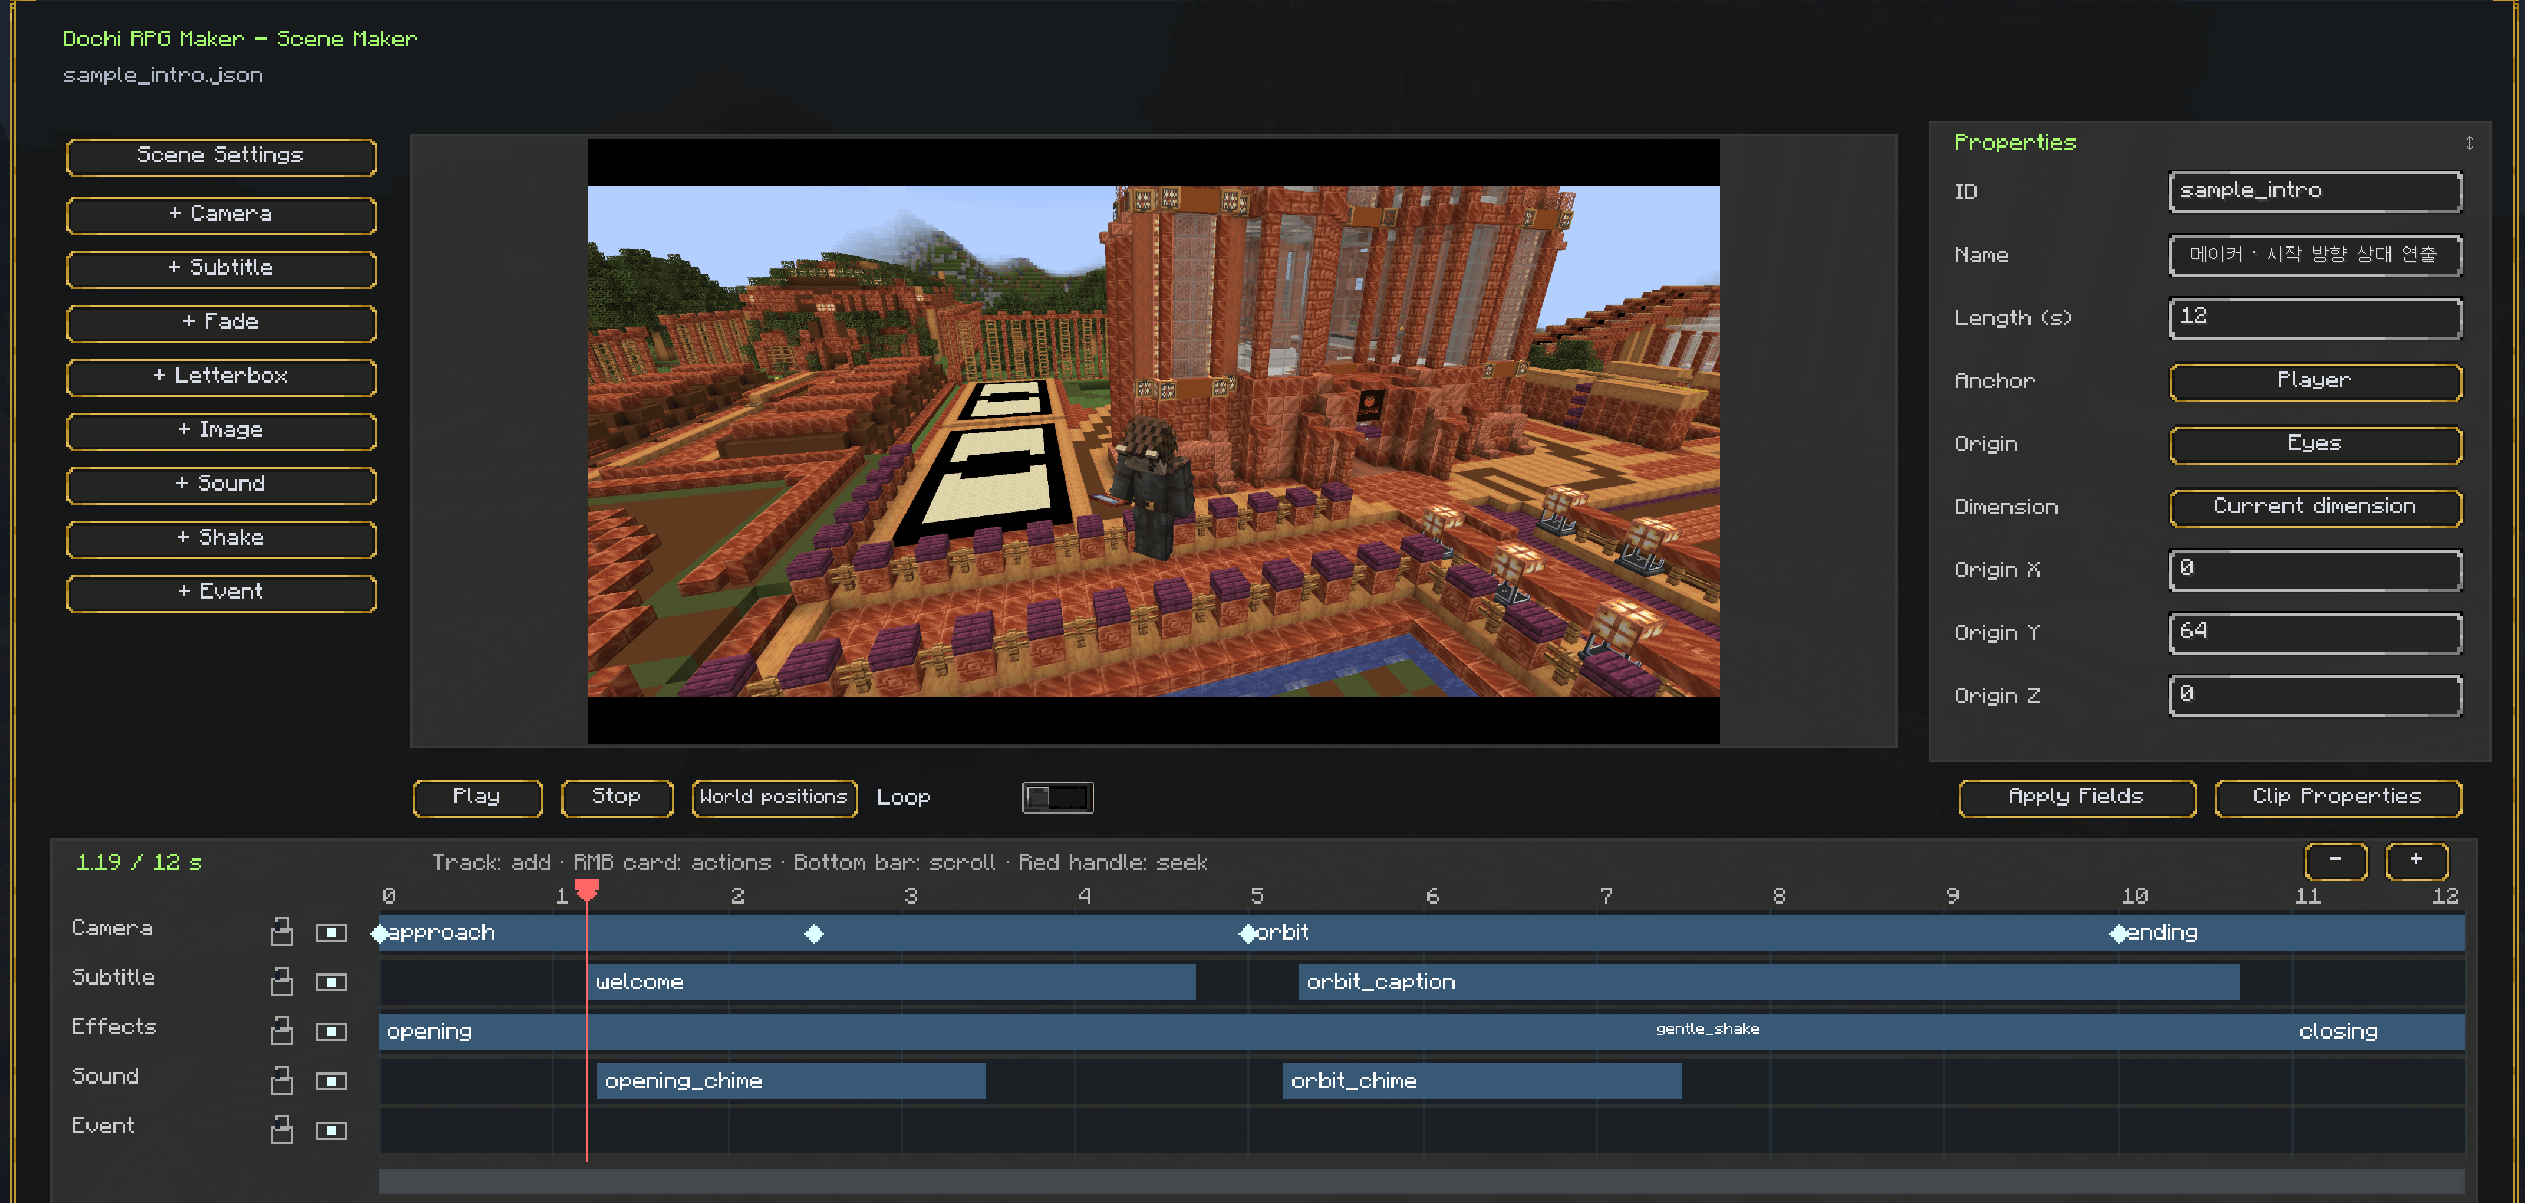
Task: Click the Play button
Action: coord(477,798)
